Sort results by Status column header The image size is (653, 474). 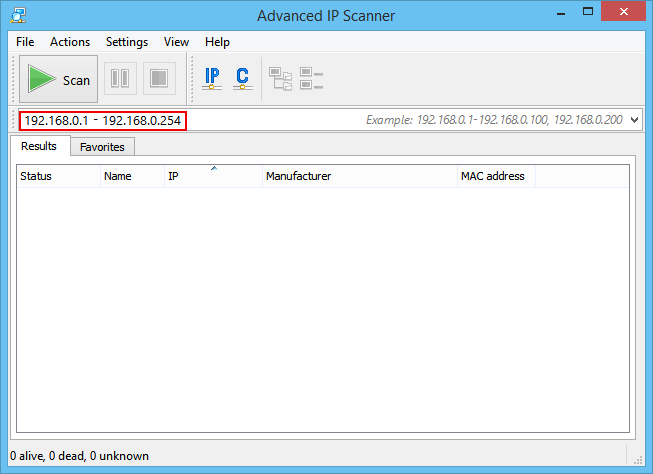(x=58, y=176)
